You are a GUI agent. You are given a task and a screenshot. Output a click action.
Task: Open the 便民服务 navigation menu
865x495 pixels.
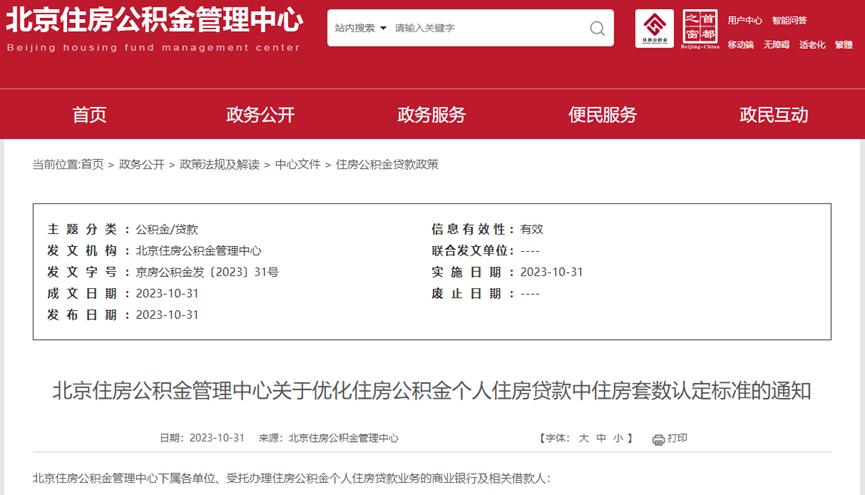pos(602,115)
